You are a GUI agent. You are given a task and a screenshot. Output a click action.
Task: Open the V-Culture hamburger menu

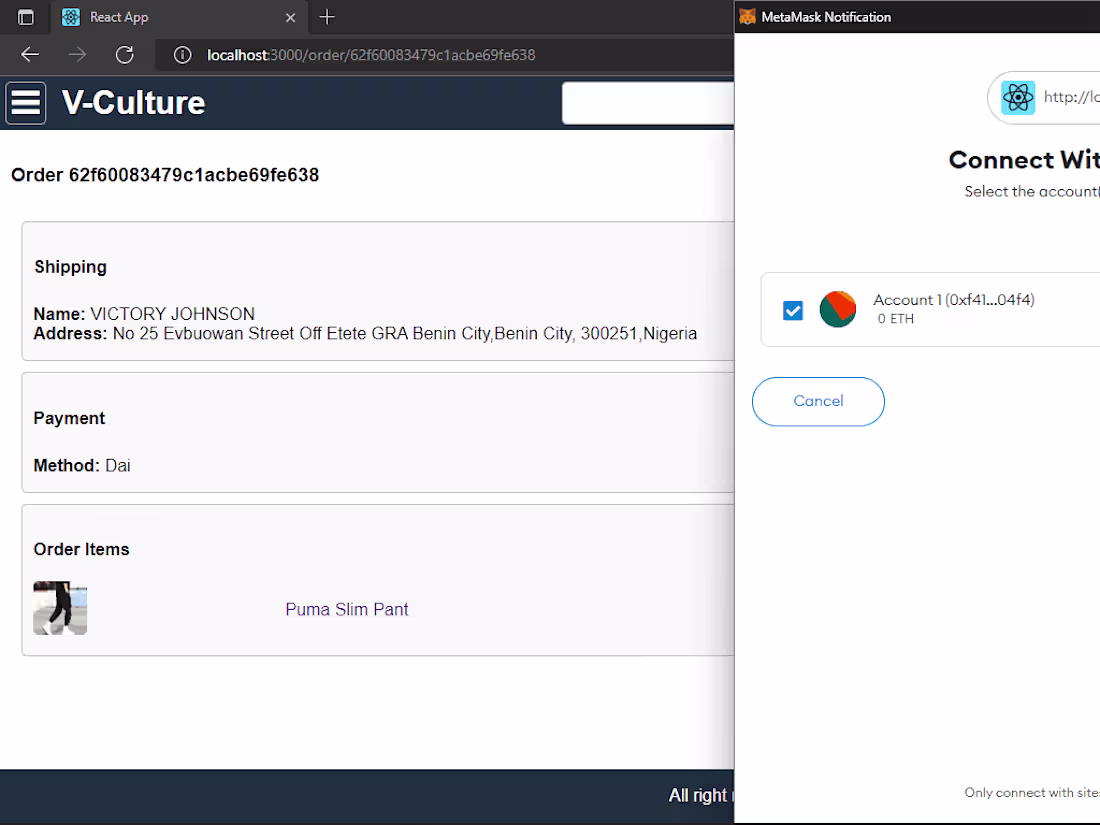tap(26, 103)
